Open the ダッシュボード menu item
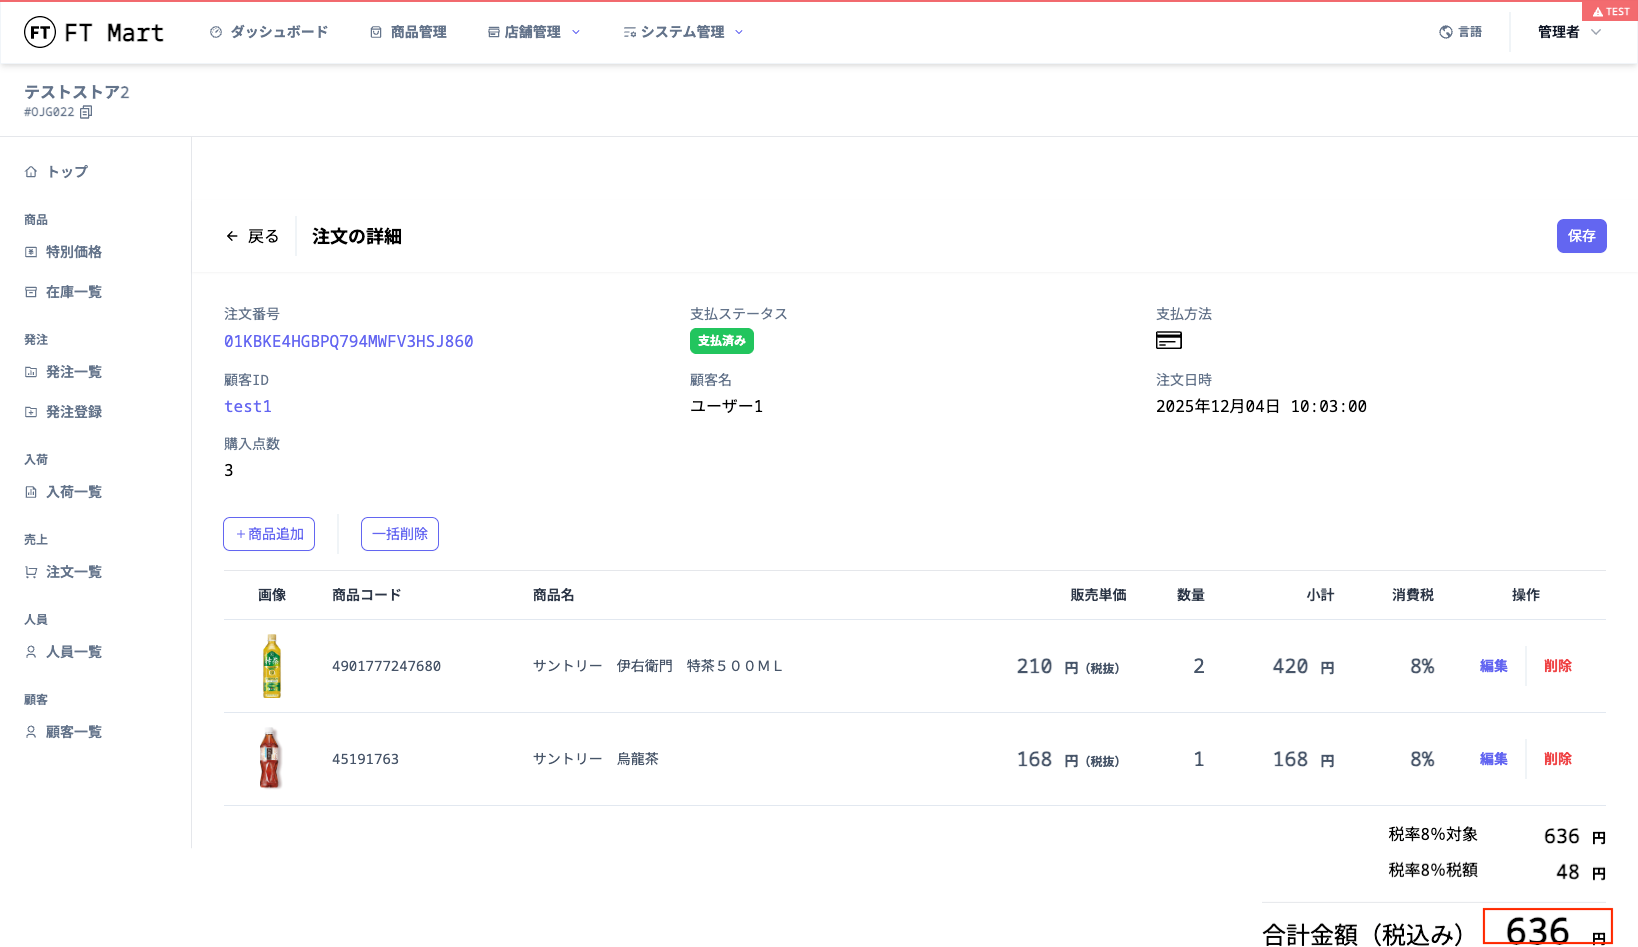1638x947 pixels. pos(269,32)
